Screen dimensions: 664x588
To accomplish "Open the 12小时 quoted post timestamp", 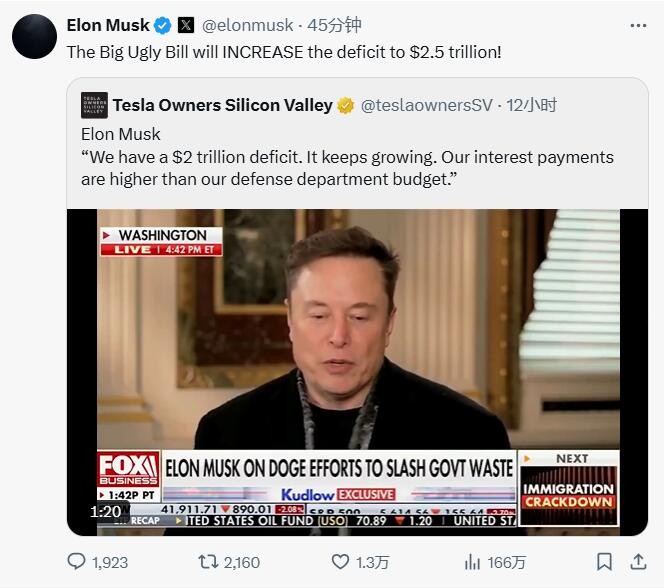I will [x=531, y=105].
